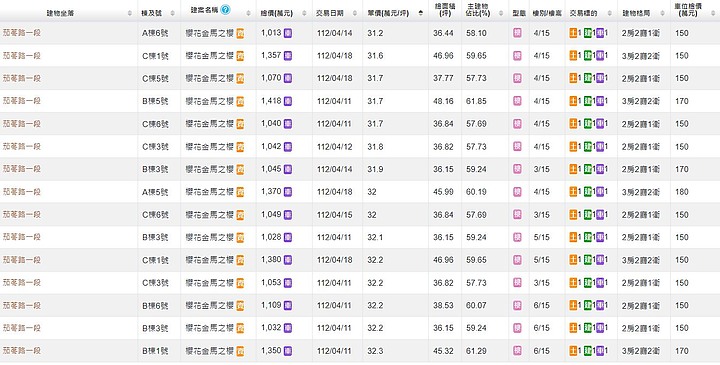Open the 櫻花金馬之櫻 link in the B棟5號 row
The width and height of the screenshot is (720, 365).
coord(210,101)
